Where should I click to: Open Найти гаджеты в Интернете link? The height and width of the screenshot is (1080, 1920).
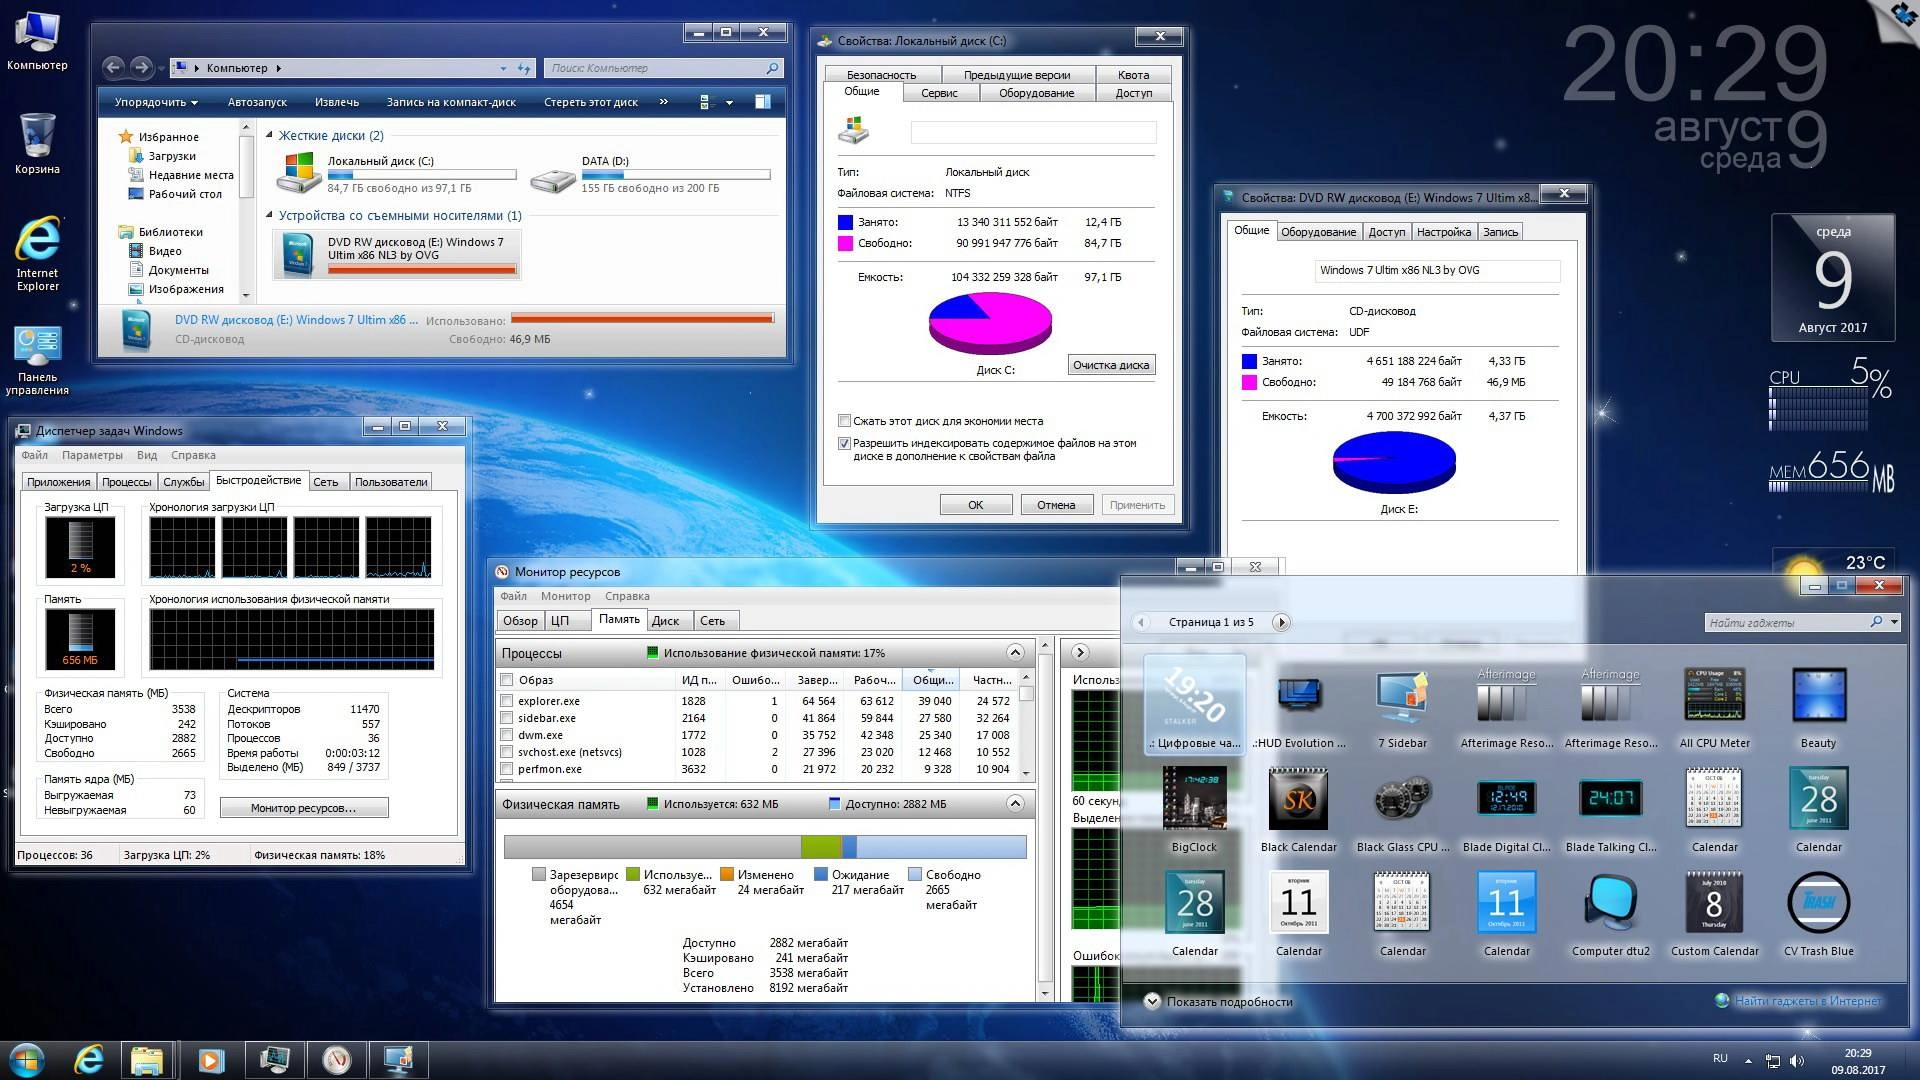(x=1806, y=1000)
